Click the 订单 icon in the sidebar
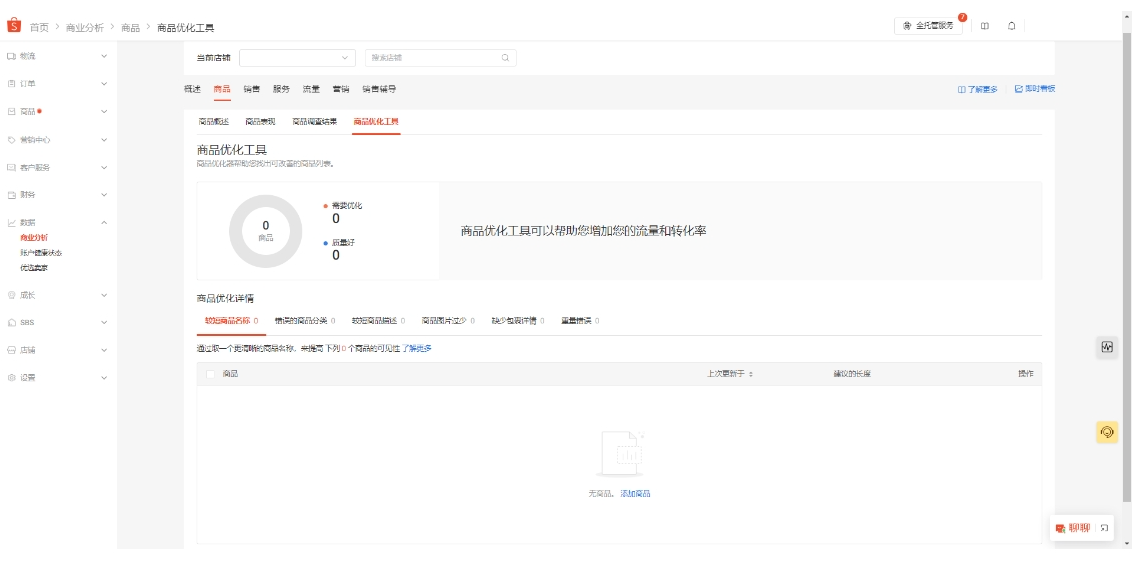Screen dimensions: 1143x571 pyautogui.click(x=12, y=84)
